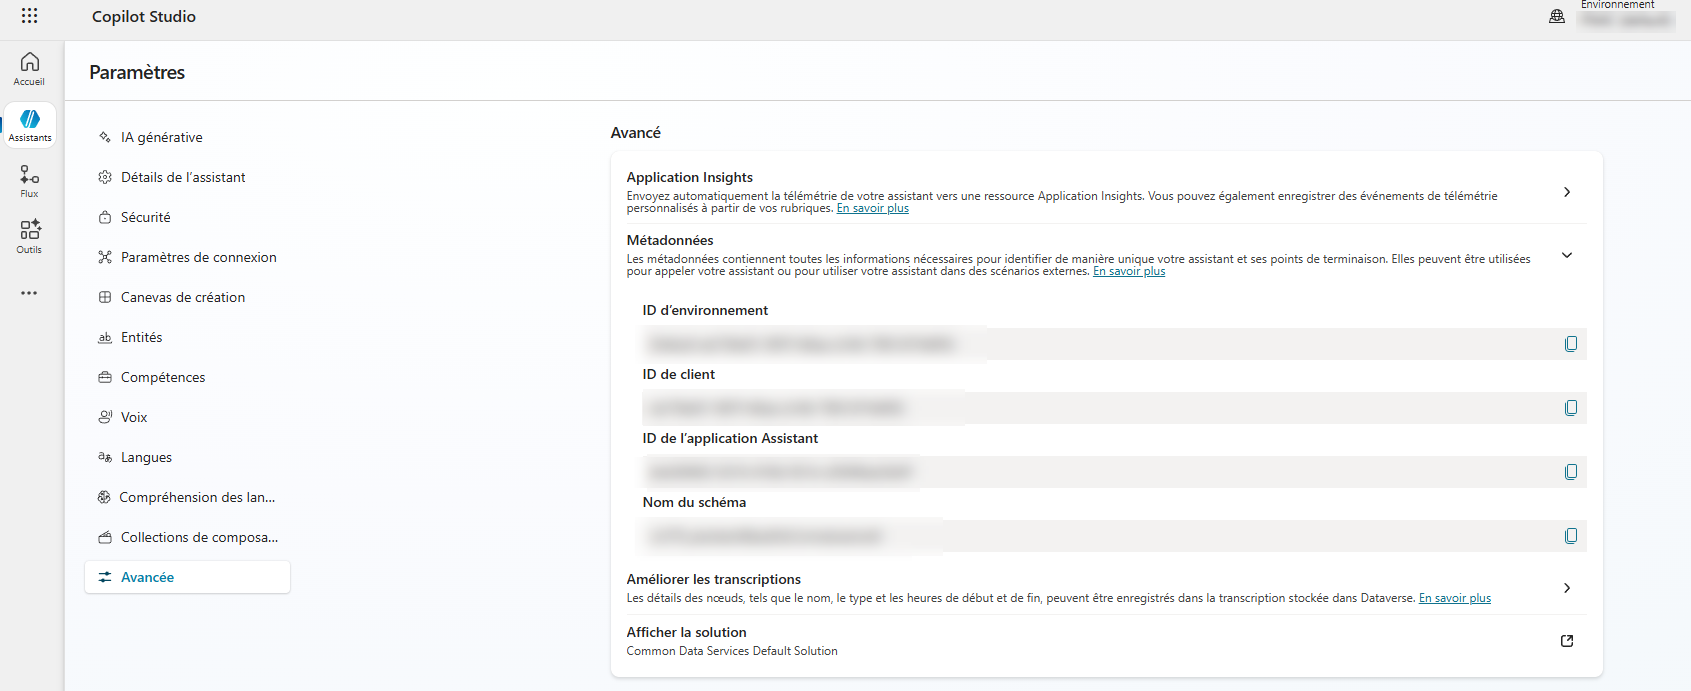Select IA générative settings menu item

(161, 137)
